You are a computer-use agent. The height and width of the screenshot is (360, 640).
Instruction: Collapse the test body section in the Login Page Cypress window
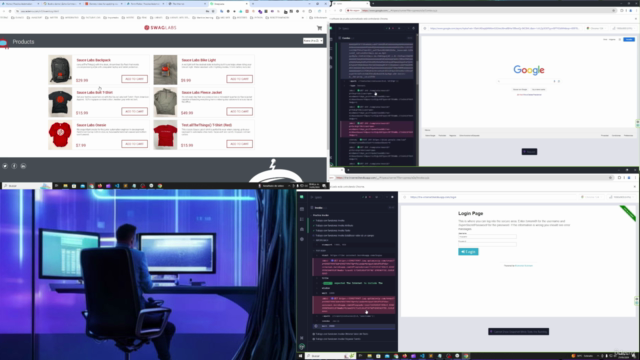point(321,250)
